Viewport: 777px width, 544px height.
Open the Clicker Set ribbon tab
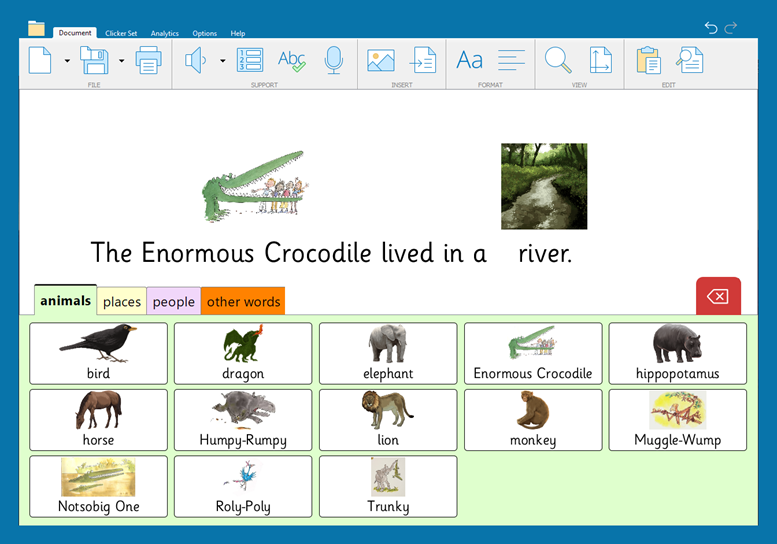tap(122, 33)
